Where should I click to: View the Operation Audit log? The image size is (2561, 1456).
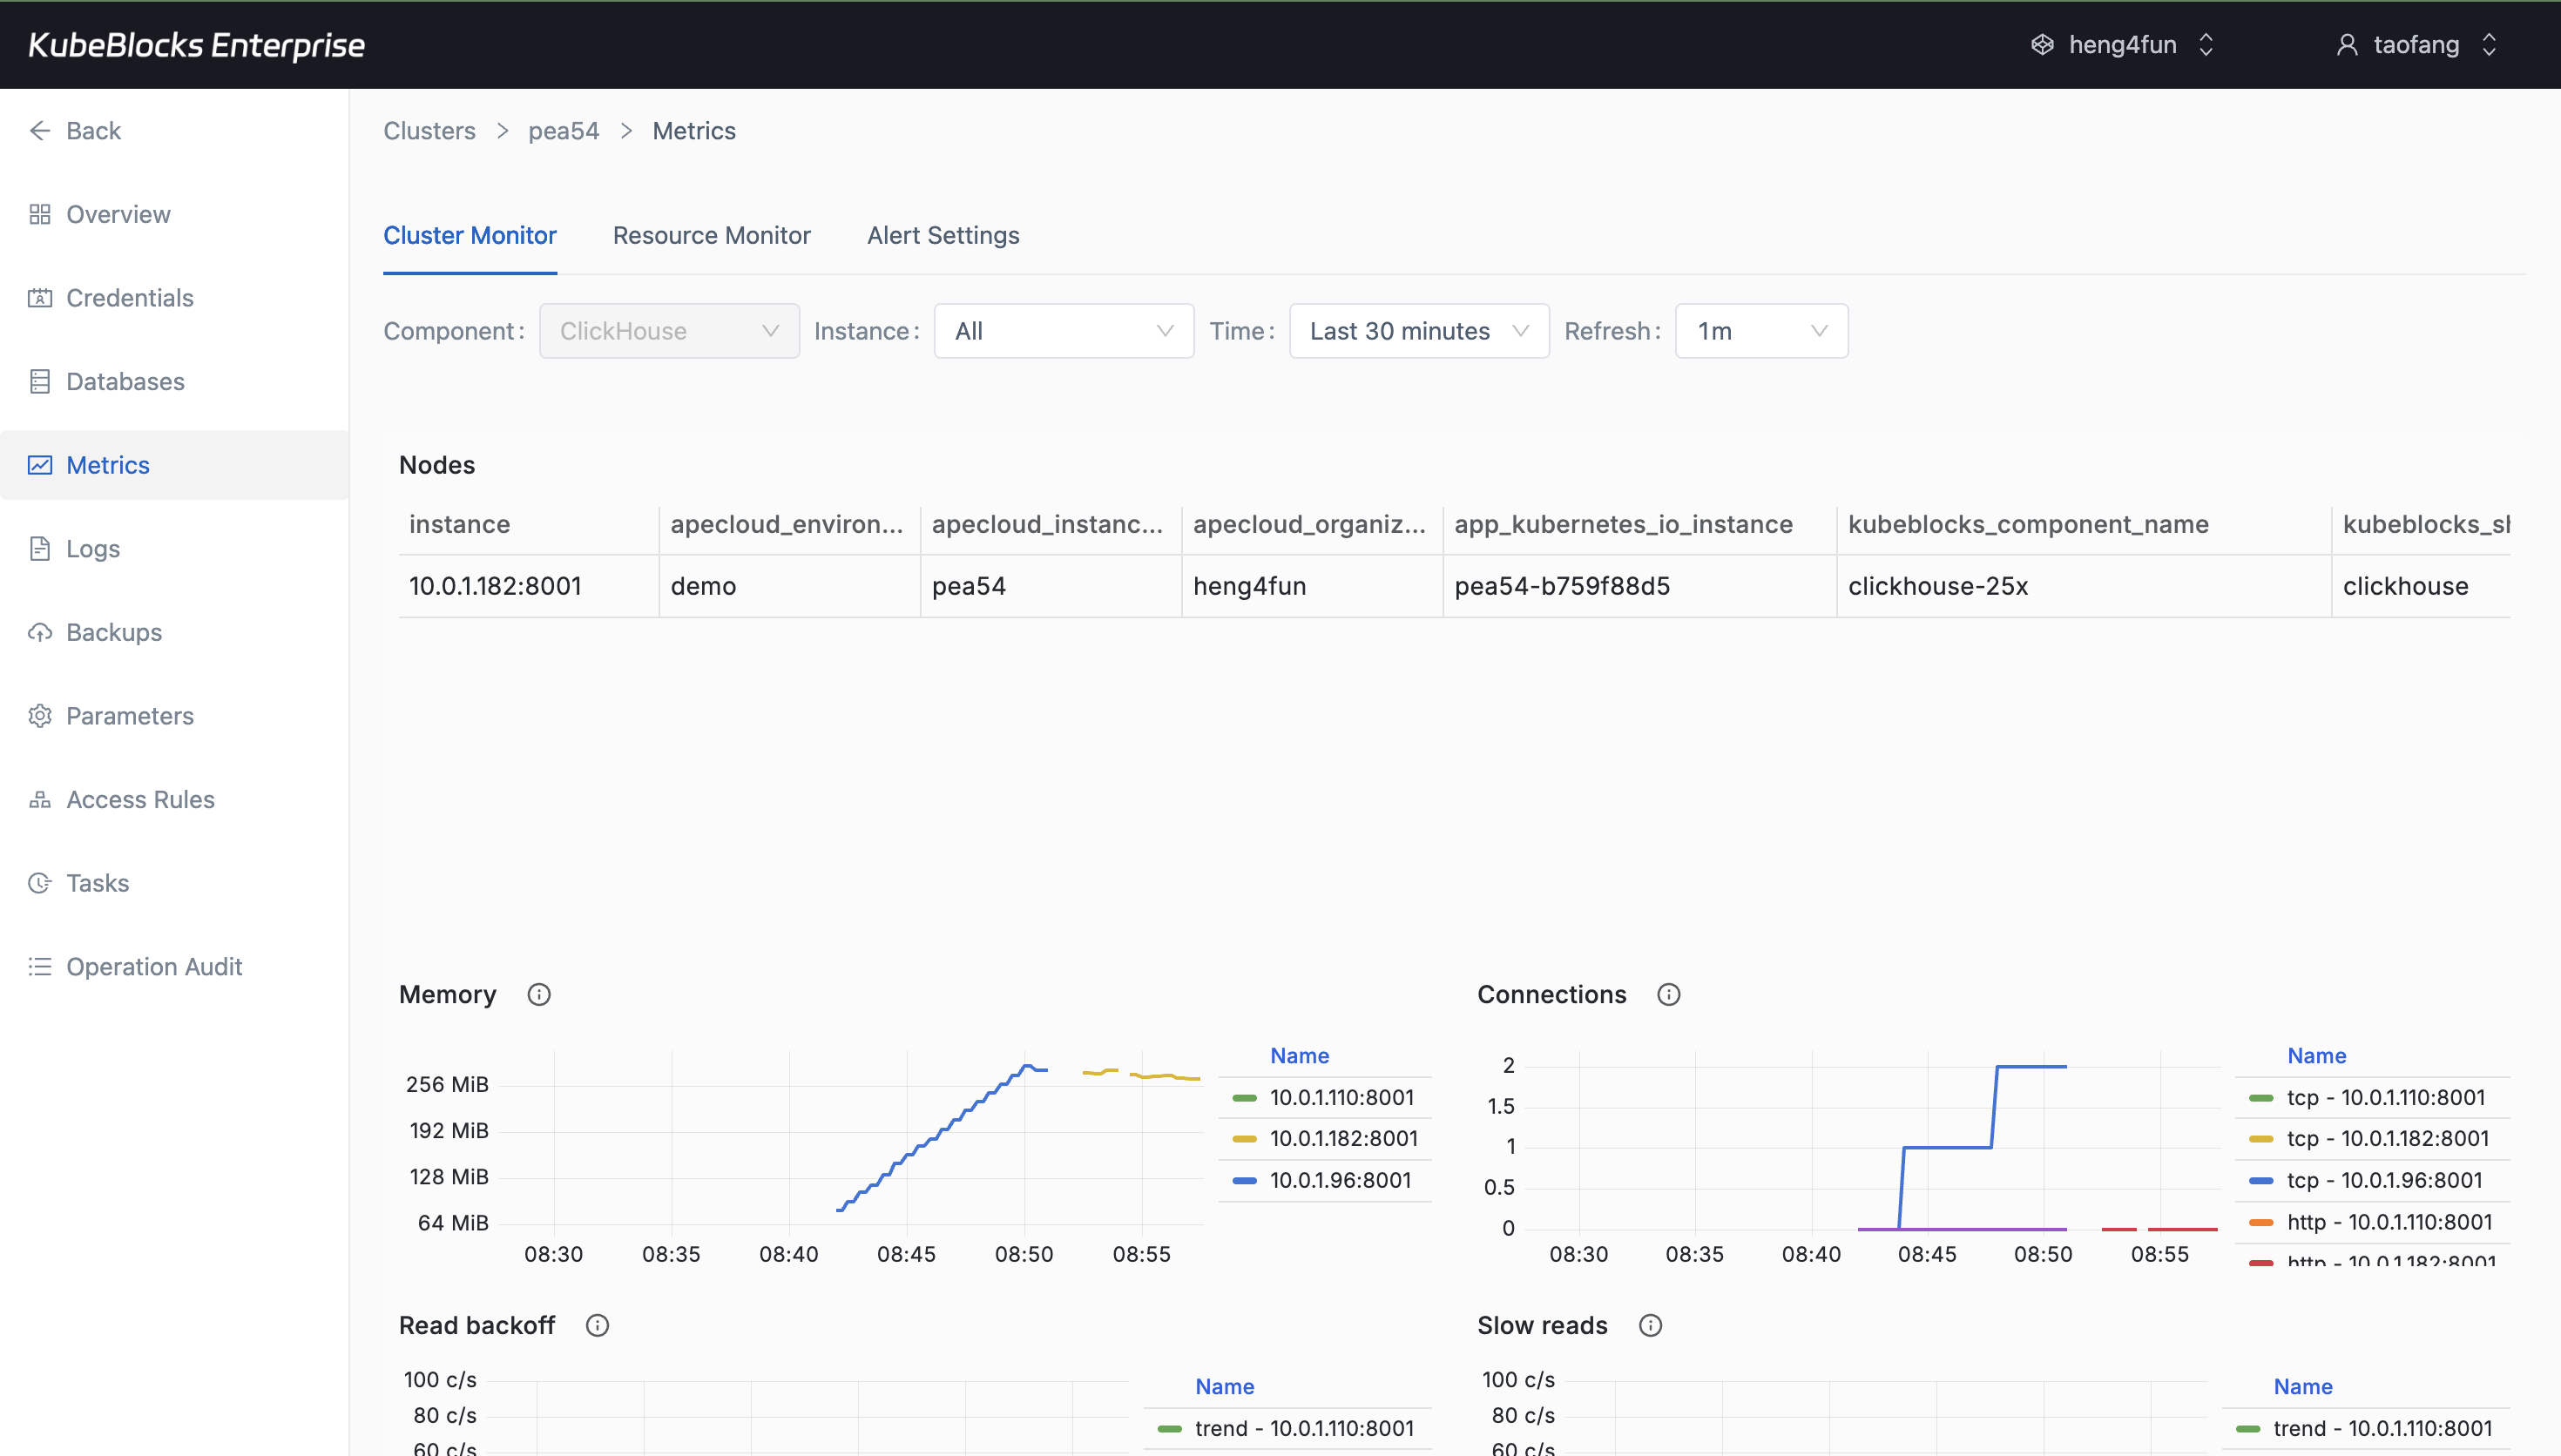(154, 966)
